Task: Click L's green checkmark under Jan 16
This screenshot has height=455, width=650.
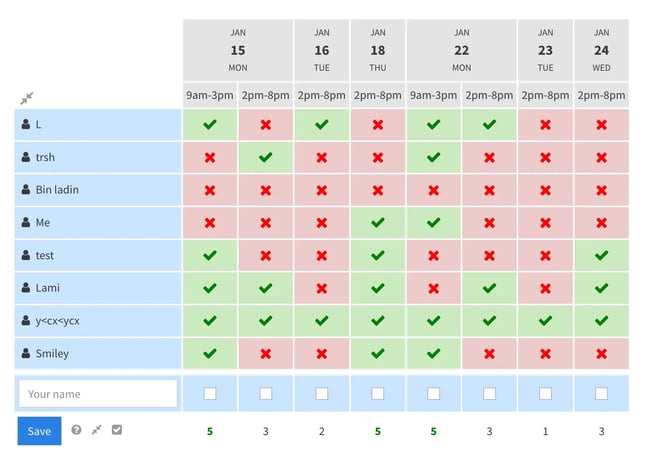Action: (321, 125)
